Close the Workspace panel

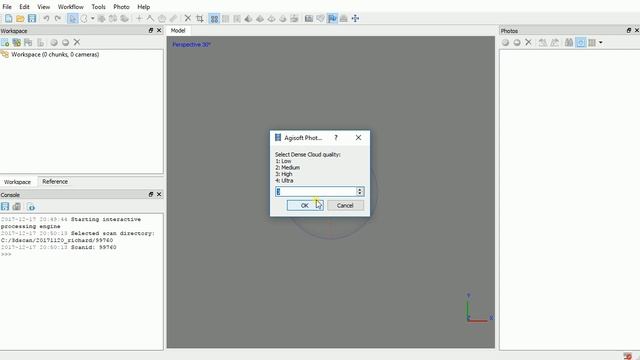[159, 31]
